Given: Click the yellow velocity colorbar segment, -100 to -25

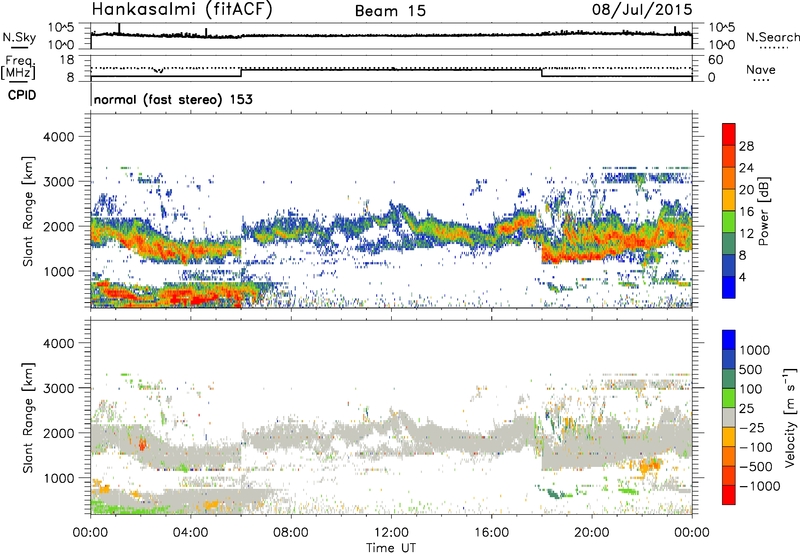Looking at the screenshot, I should tap(729, 437).
